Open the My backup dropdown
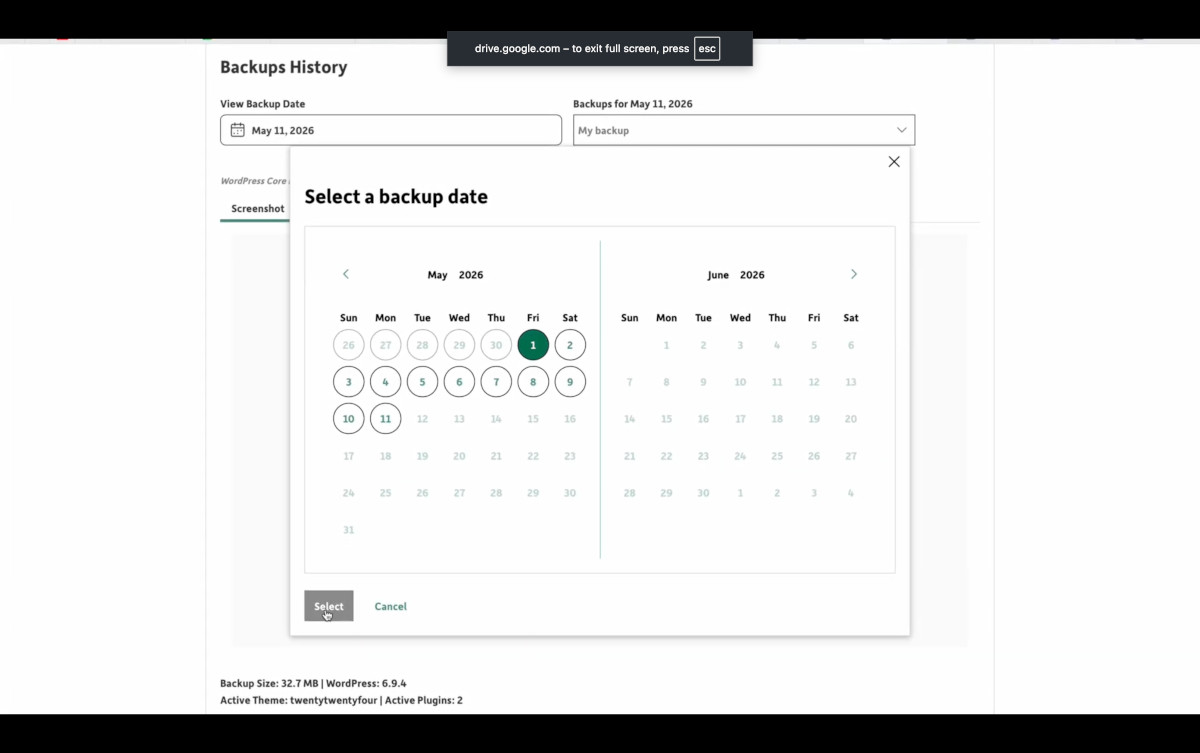The height and width of the screenshot is (753, 1200). pyautogui.click(x=744, y=130)
